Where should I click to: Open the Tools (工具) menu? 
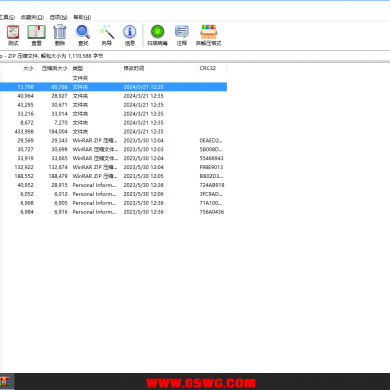7,17
